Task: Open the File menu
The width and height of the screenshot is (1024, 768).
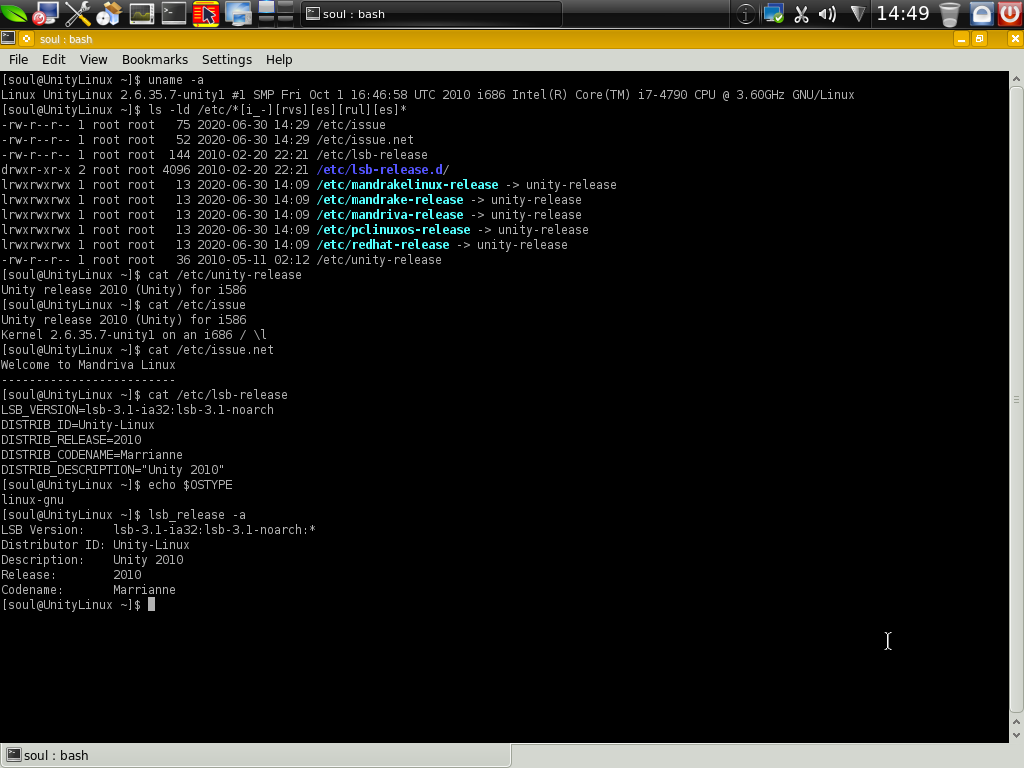Action: (x=18, y=59)
